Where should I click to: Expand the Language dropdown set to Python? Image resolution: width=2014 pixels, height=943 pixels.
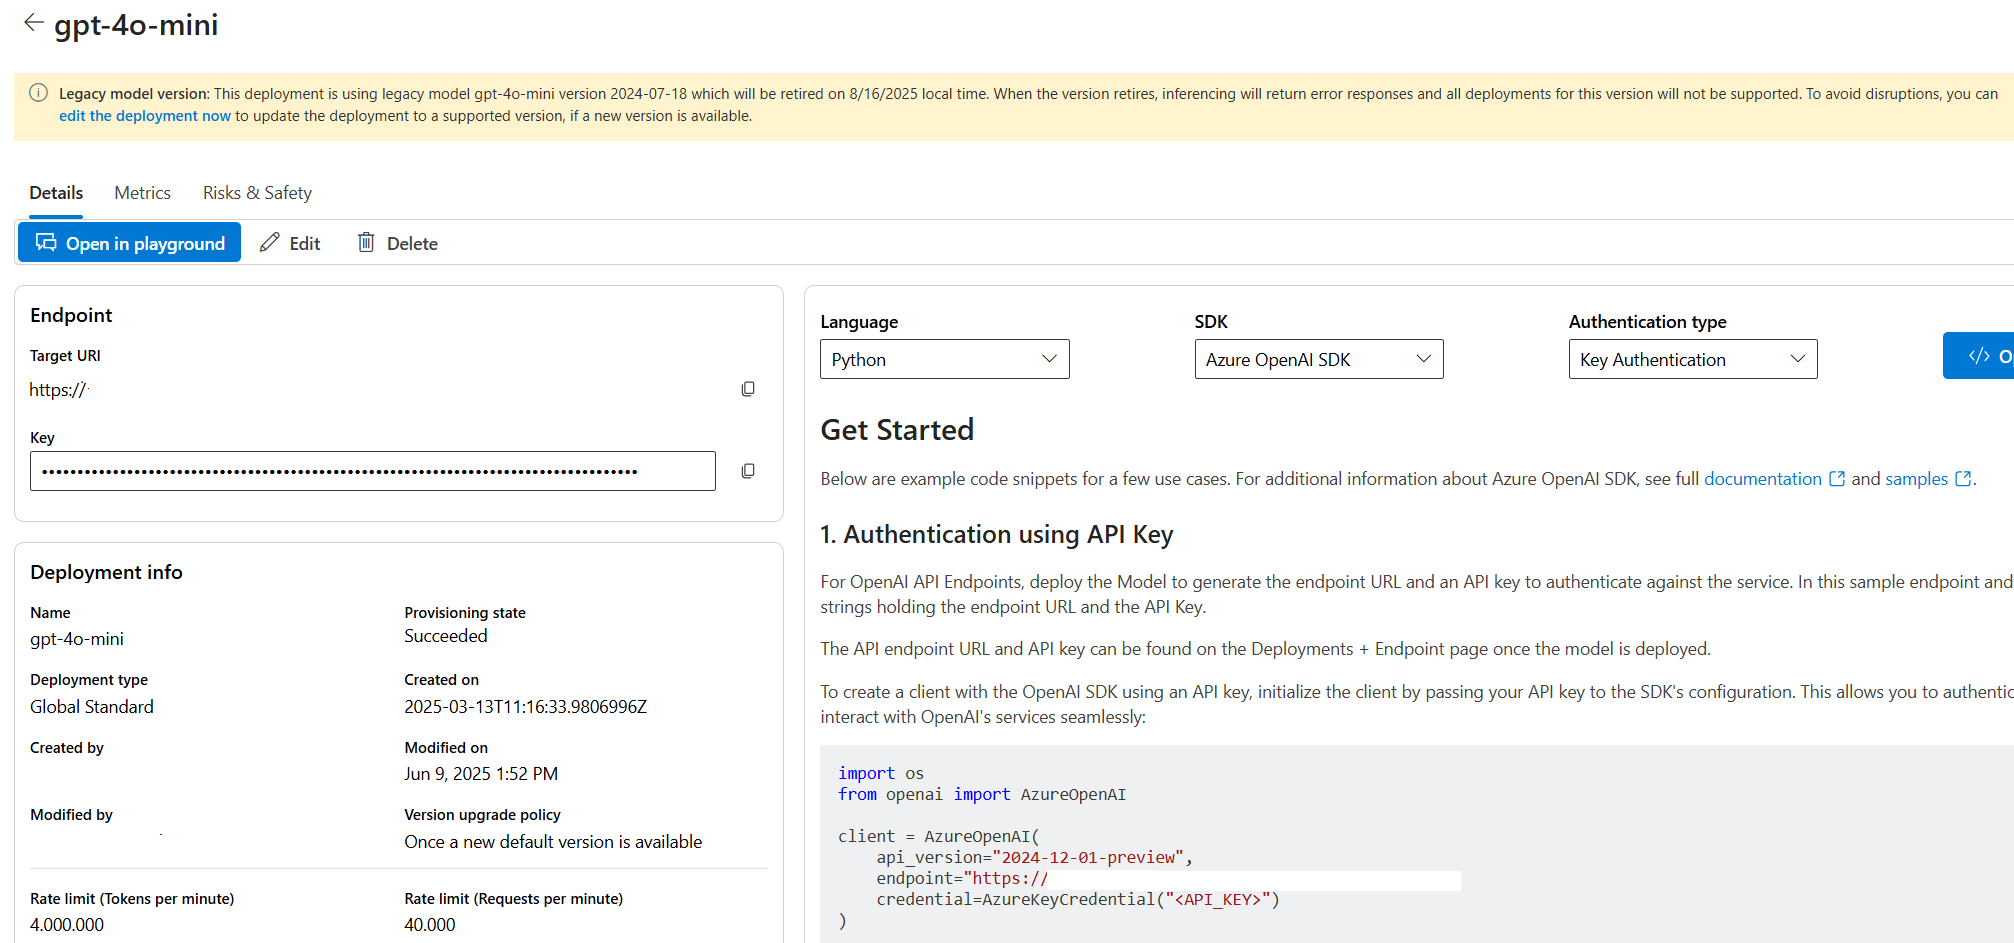pos(945,359)
